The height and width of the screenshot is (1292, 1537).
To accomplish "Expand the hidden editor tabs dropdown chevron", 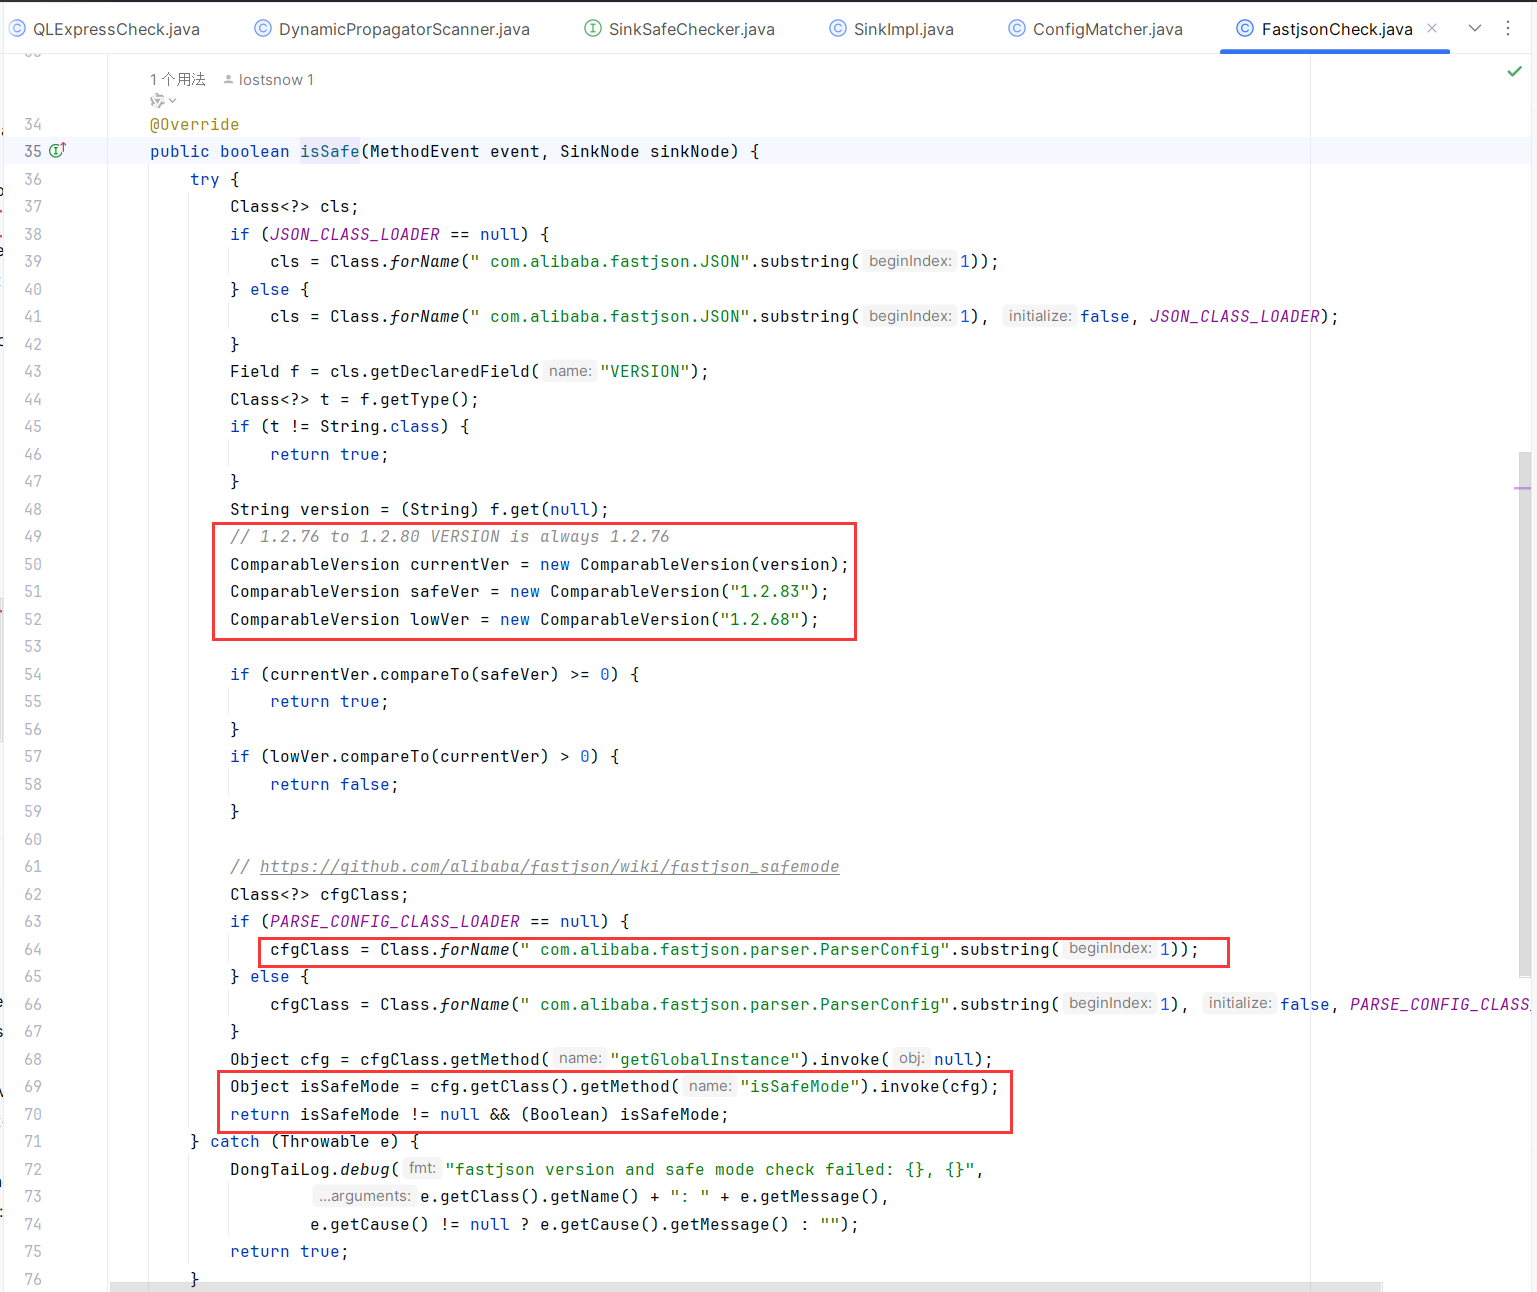I will (1474, 29).
